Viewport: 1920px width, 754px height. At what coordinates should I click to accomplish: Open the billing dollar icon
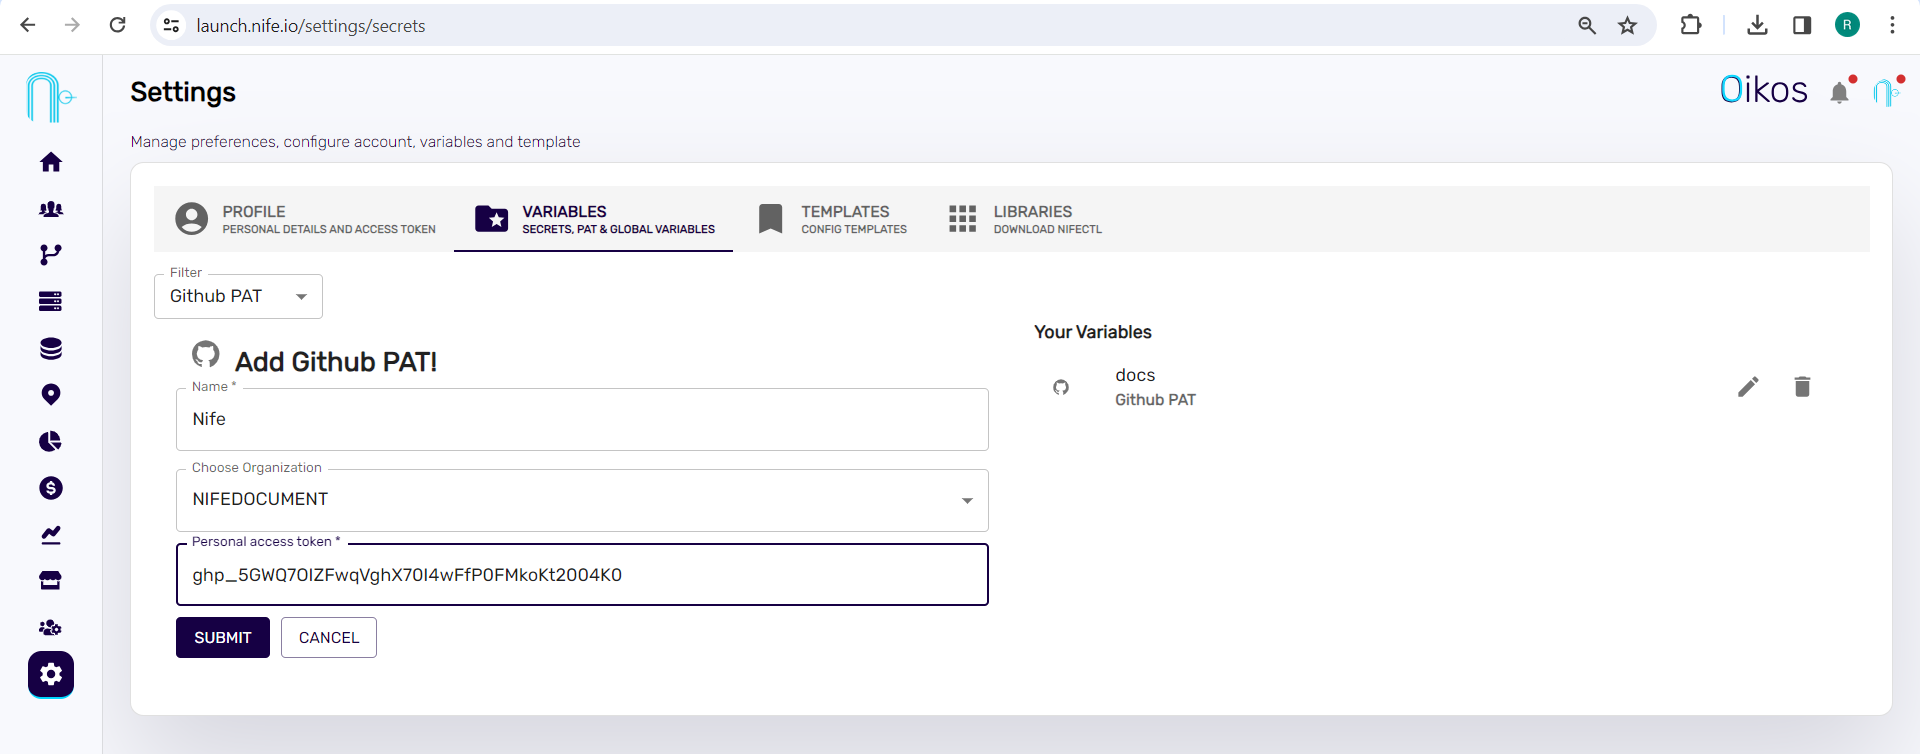[x=51, y=488]
